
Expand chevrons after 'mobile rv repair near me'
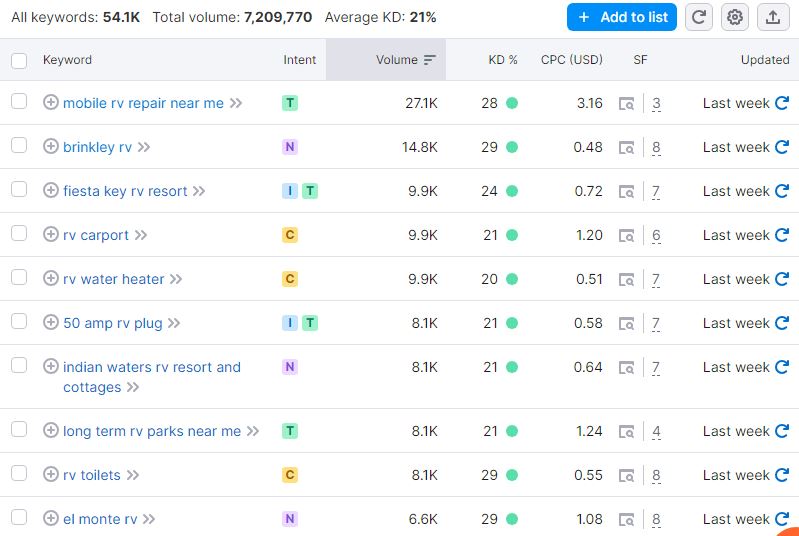[x=235, y=103]
